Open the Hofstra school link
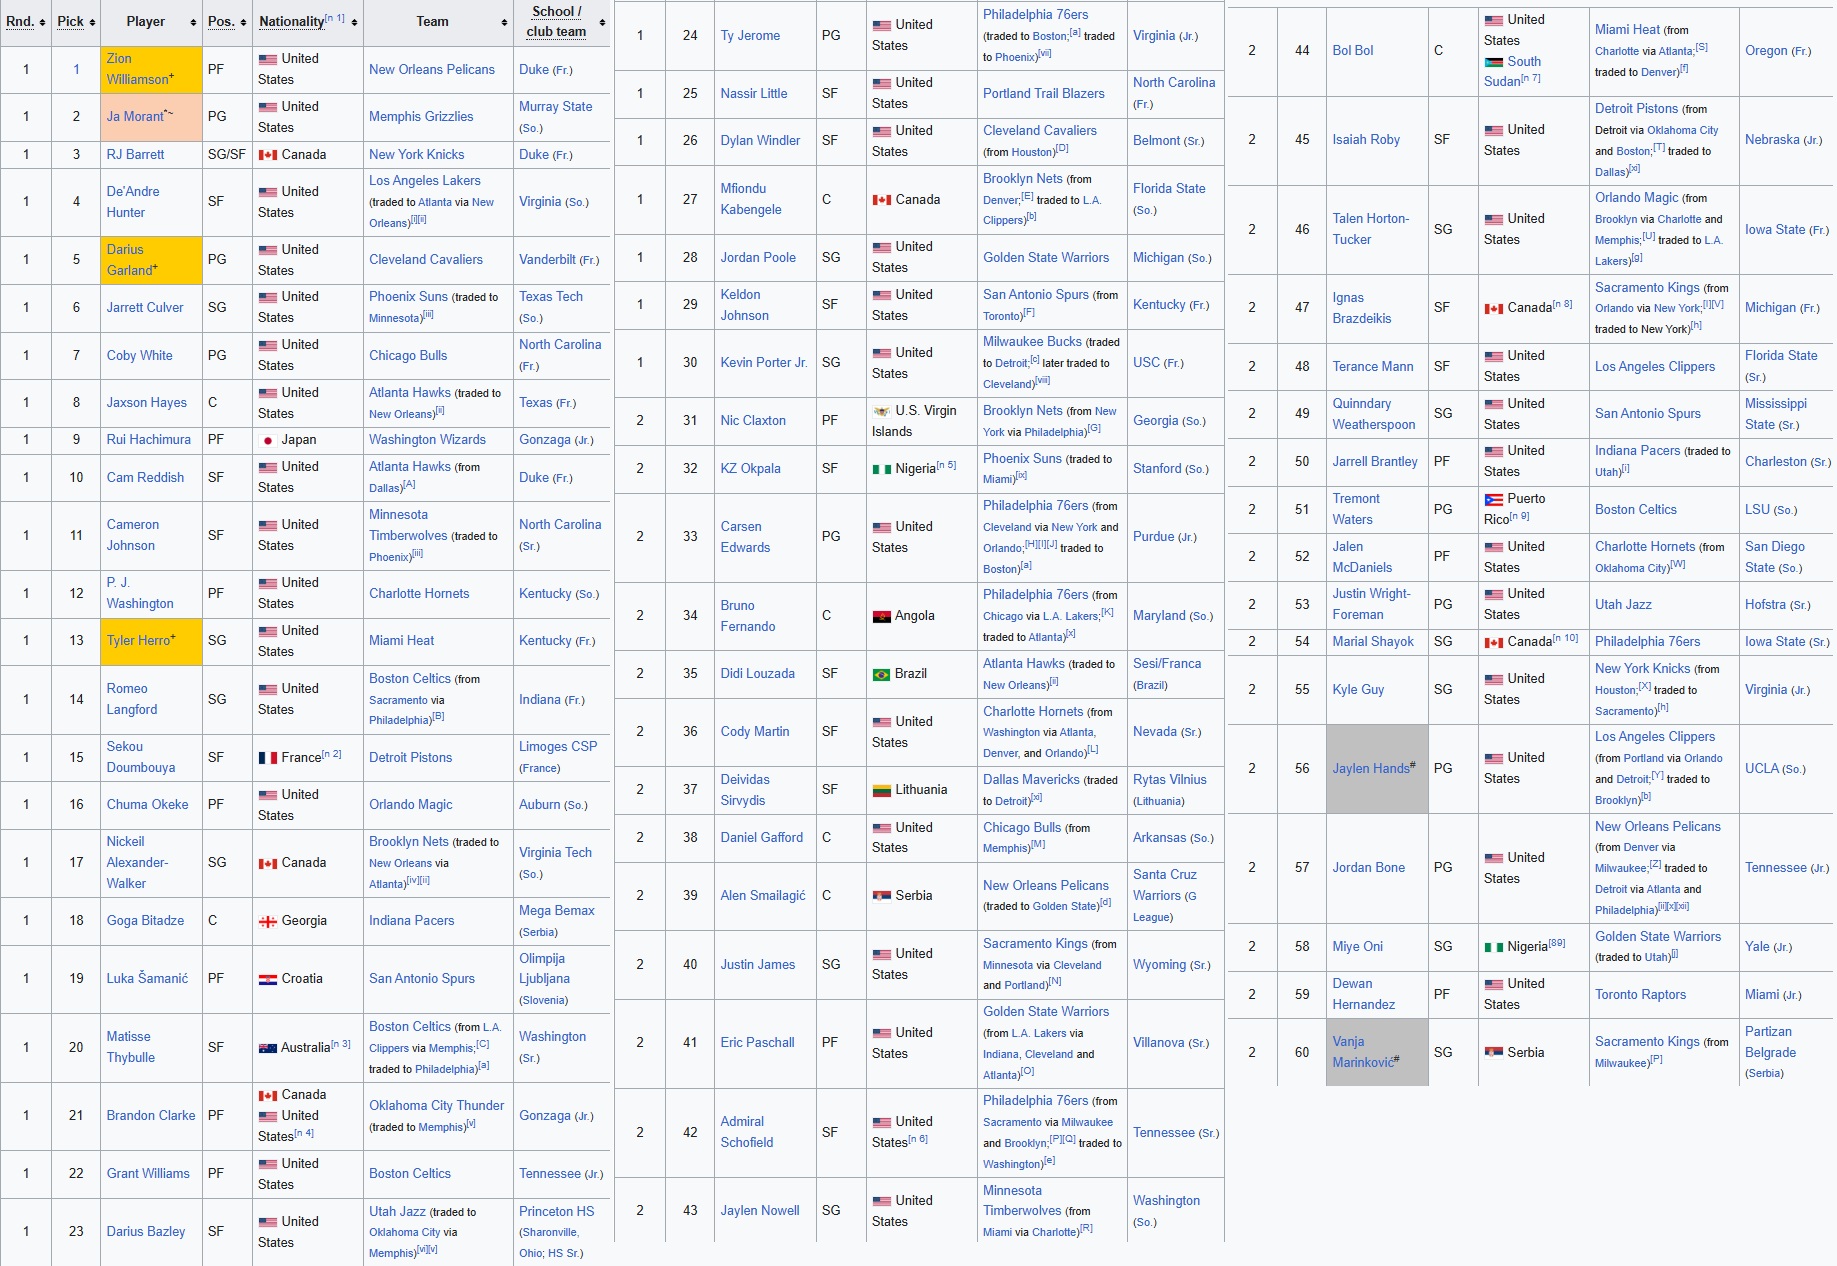The height and width of the screenshot is (1266, 1837). click(1765, 605)
